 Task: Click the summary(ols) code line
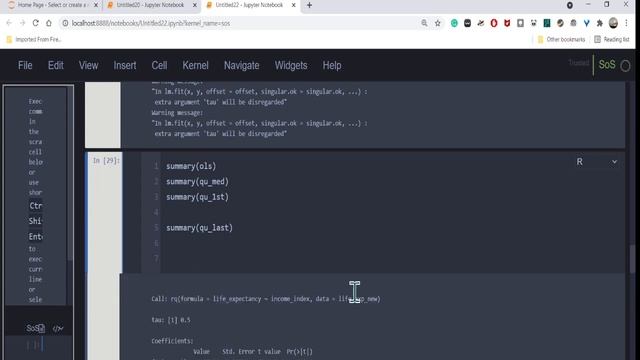click(191, 166)
